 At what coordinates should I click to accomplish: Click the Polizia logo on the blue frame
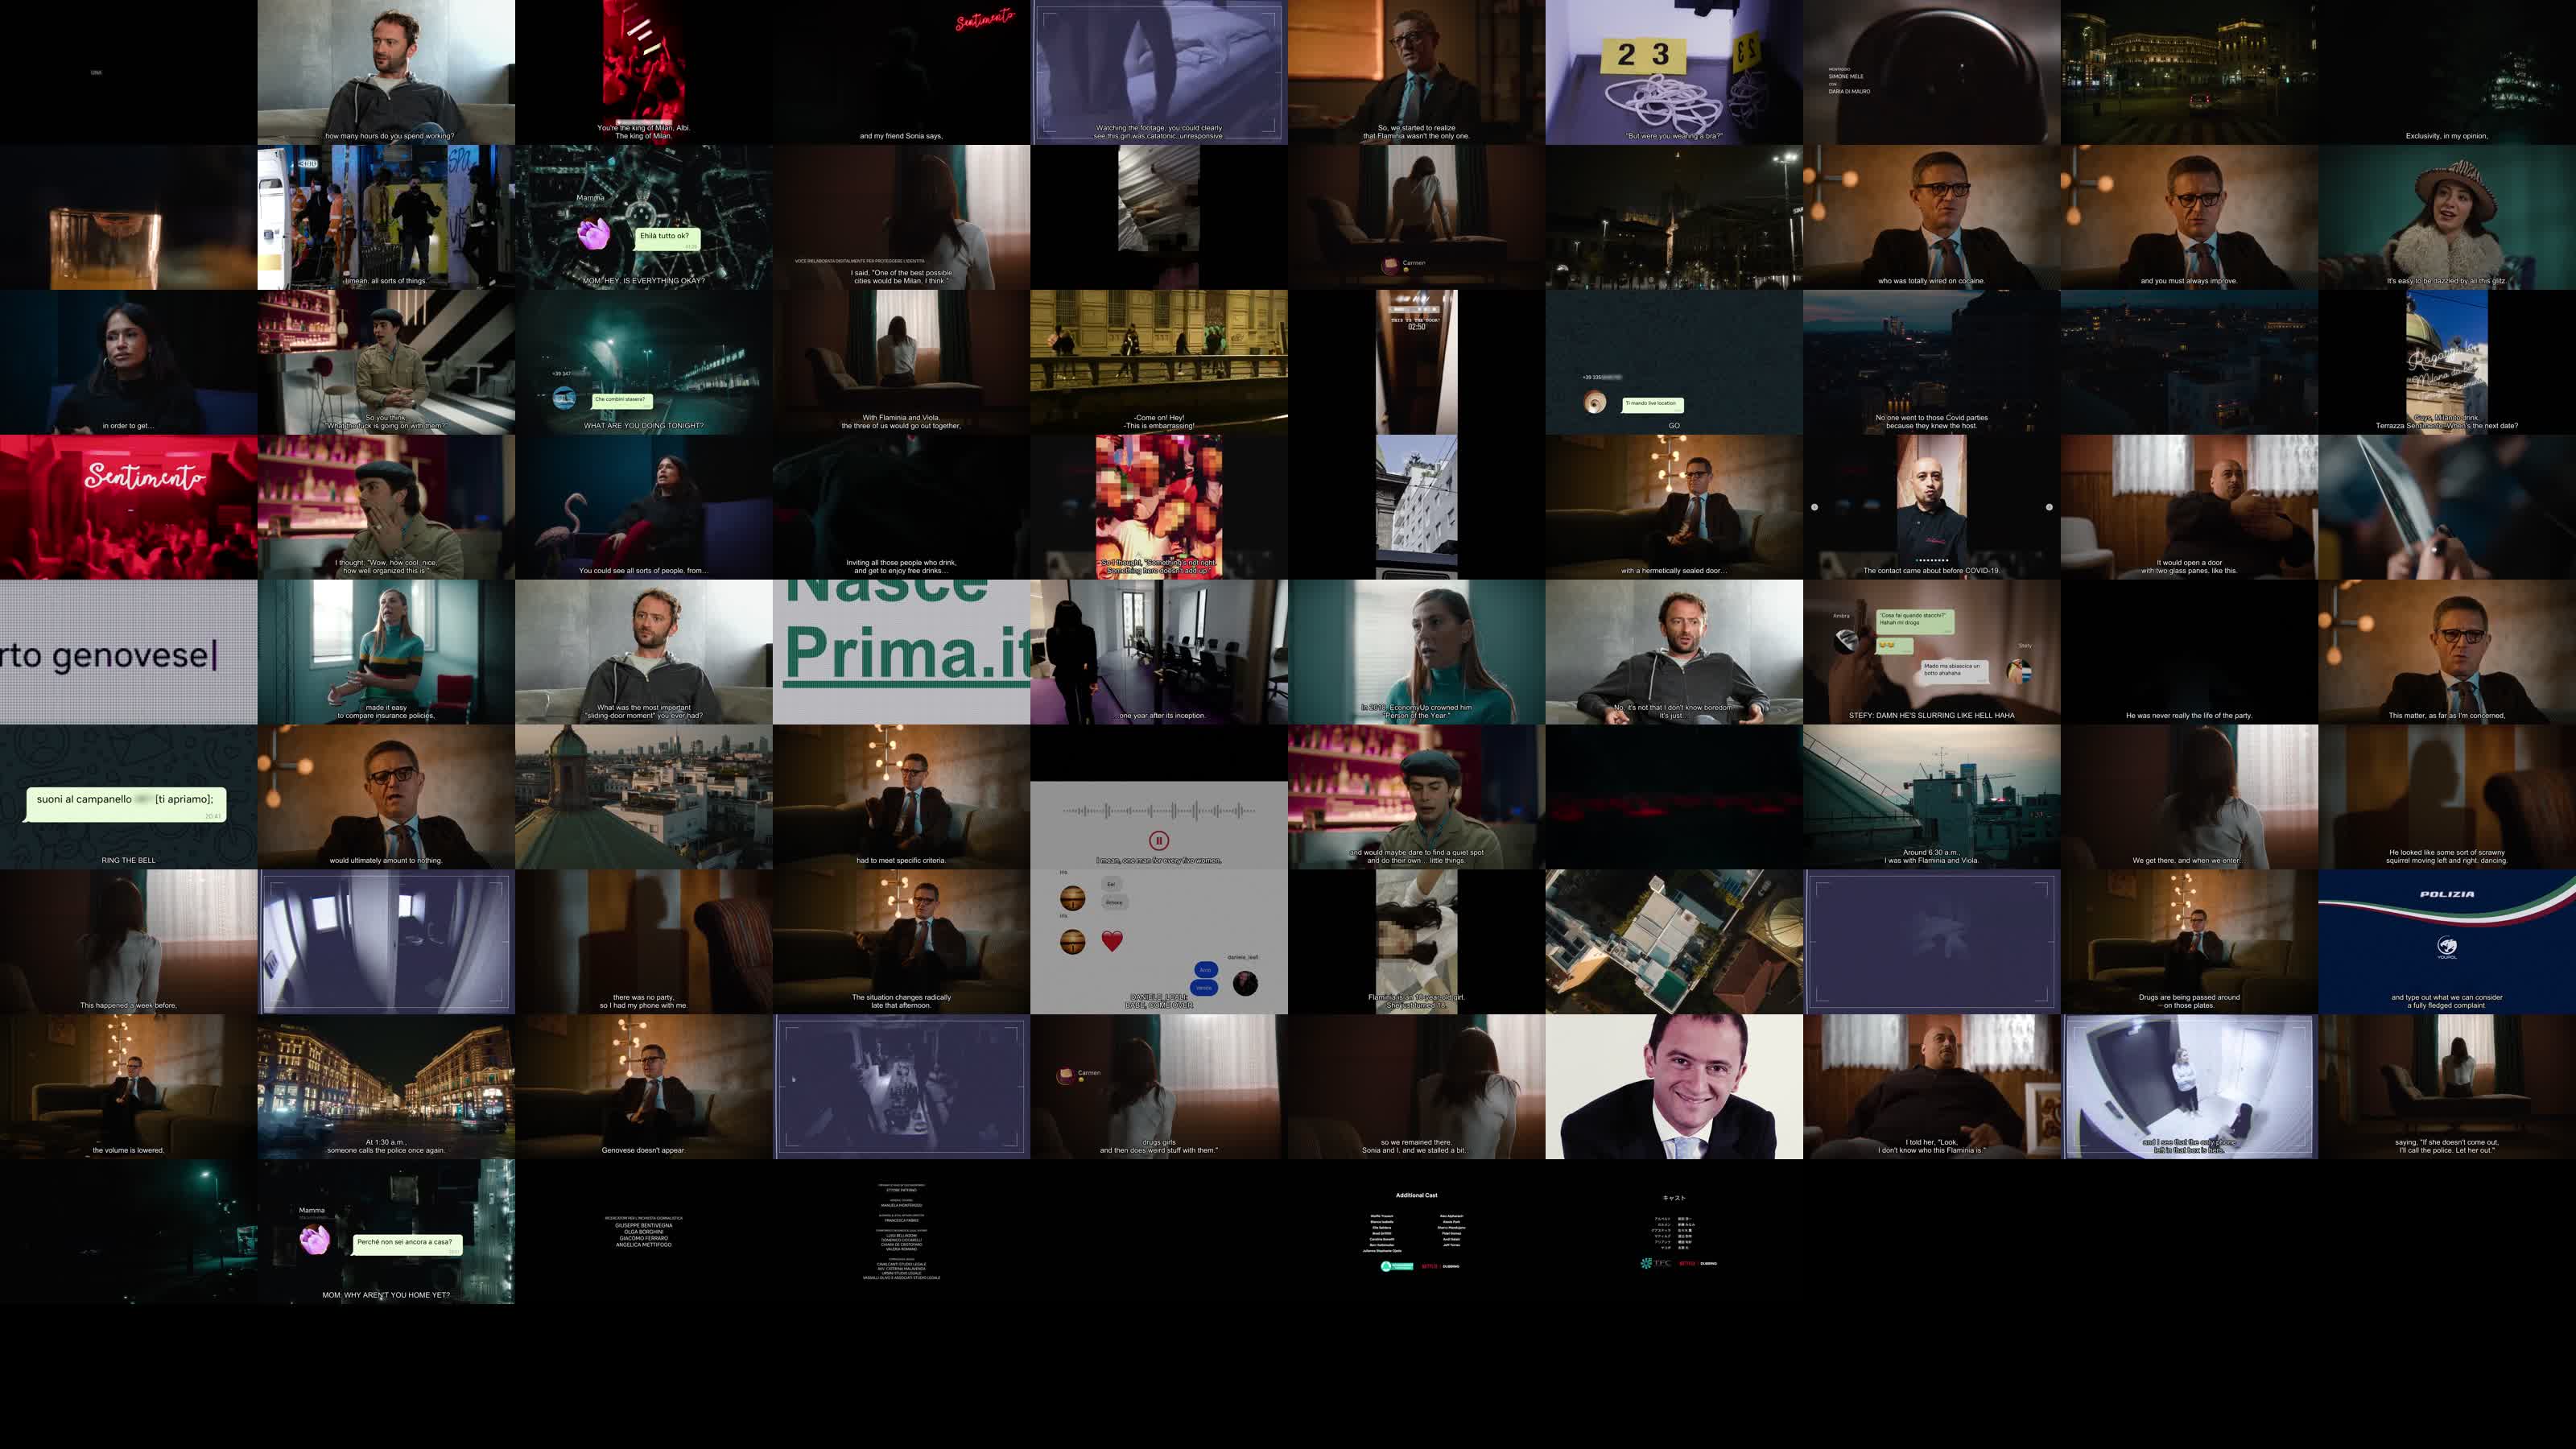click(x=2446, y=894)
